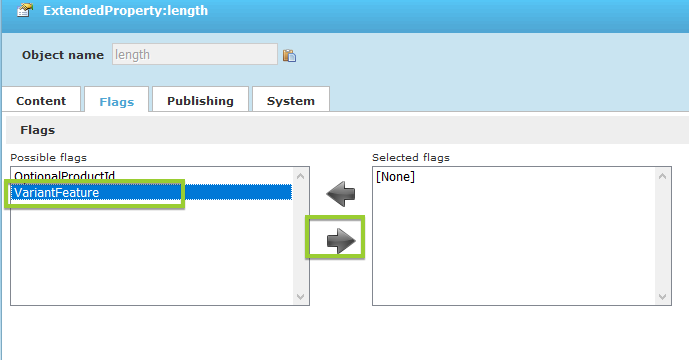
Task: Click the left arrow to remove flag
Action: (x=341, y=193)
